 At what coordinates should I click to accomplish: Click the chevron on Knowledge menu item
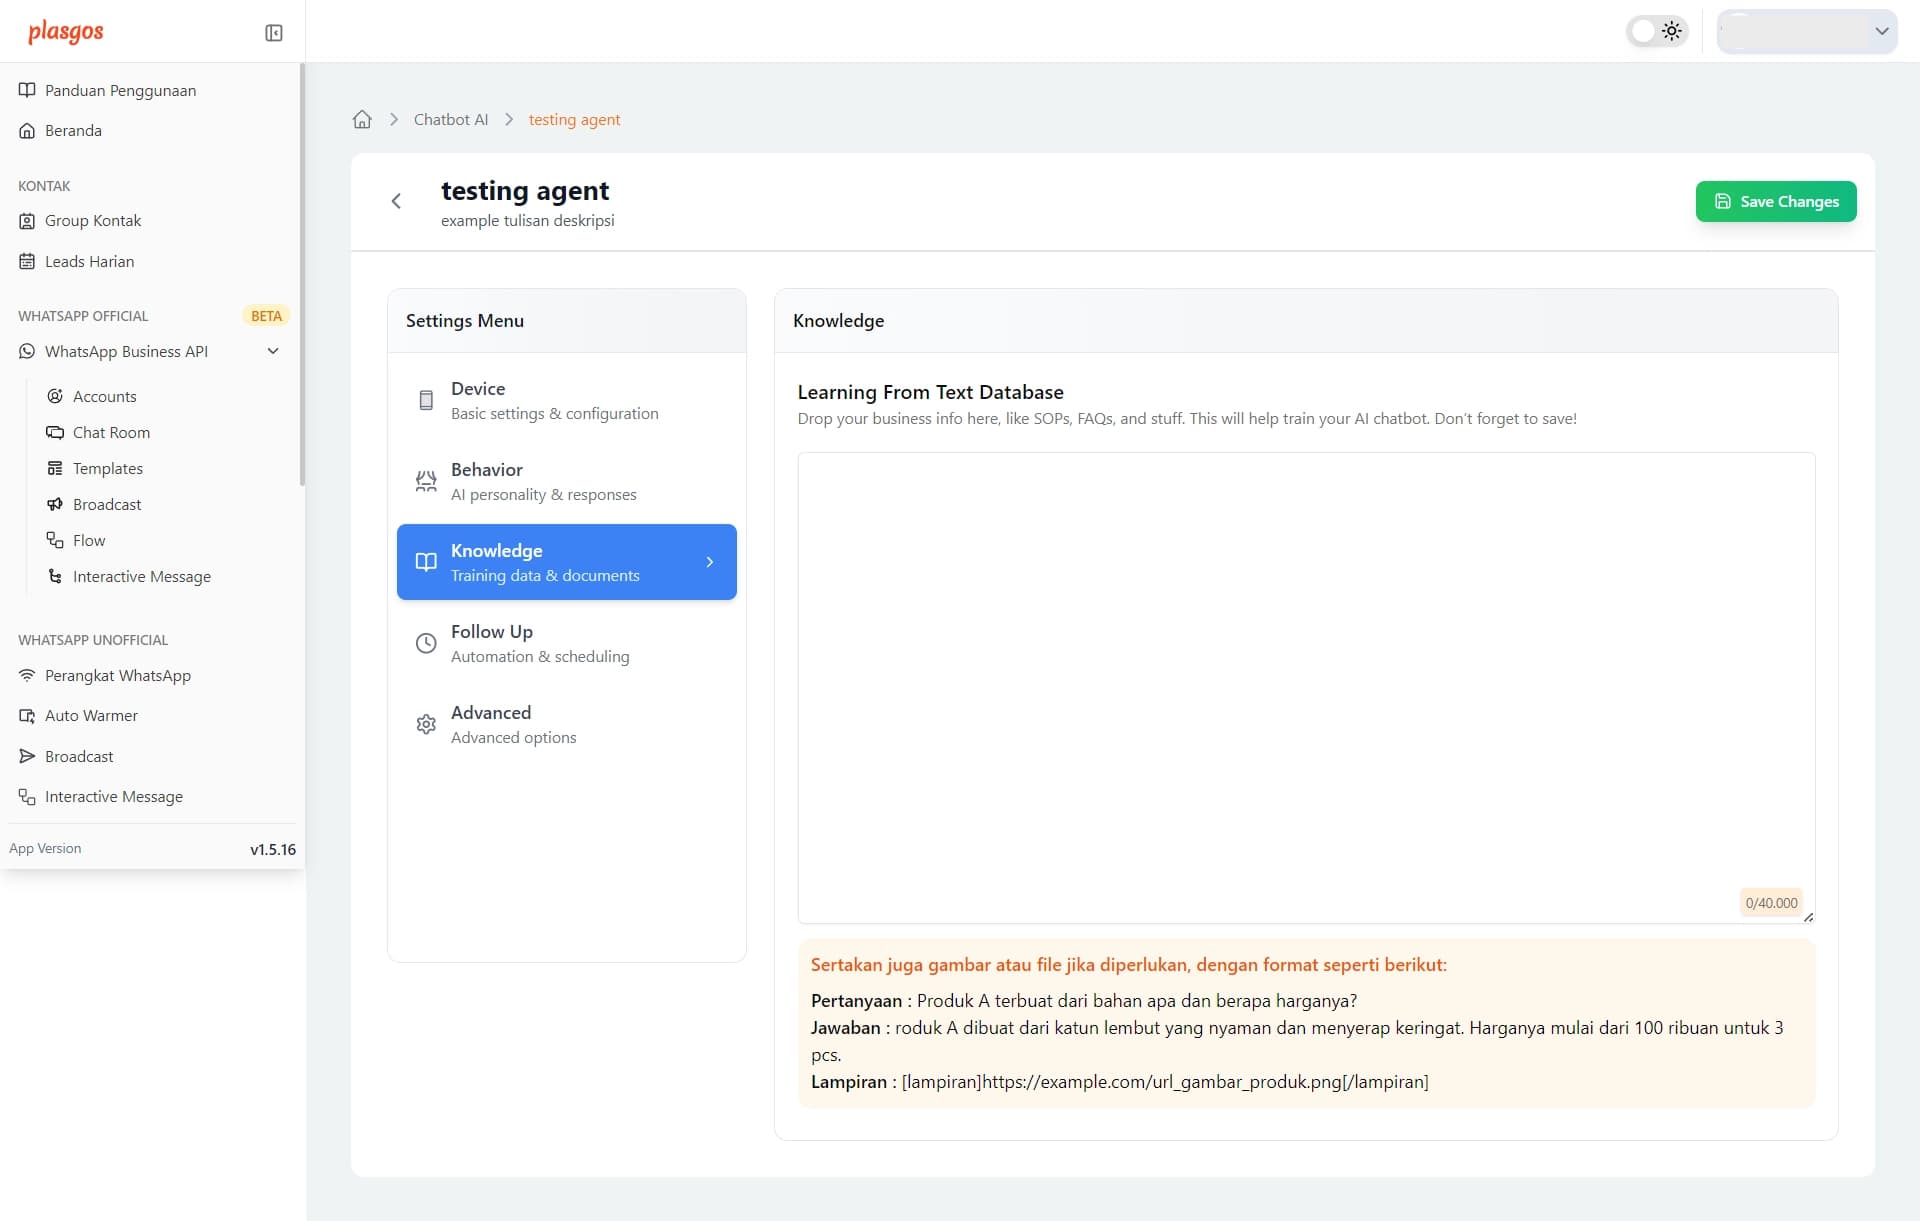(x=710, y=562)
